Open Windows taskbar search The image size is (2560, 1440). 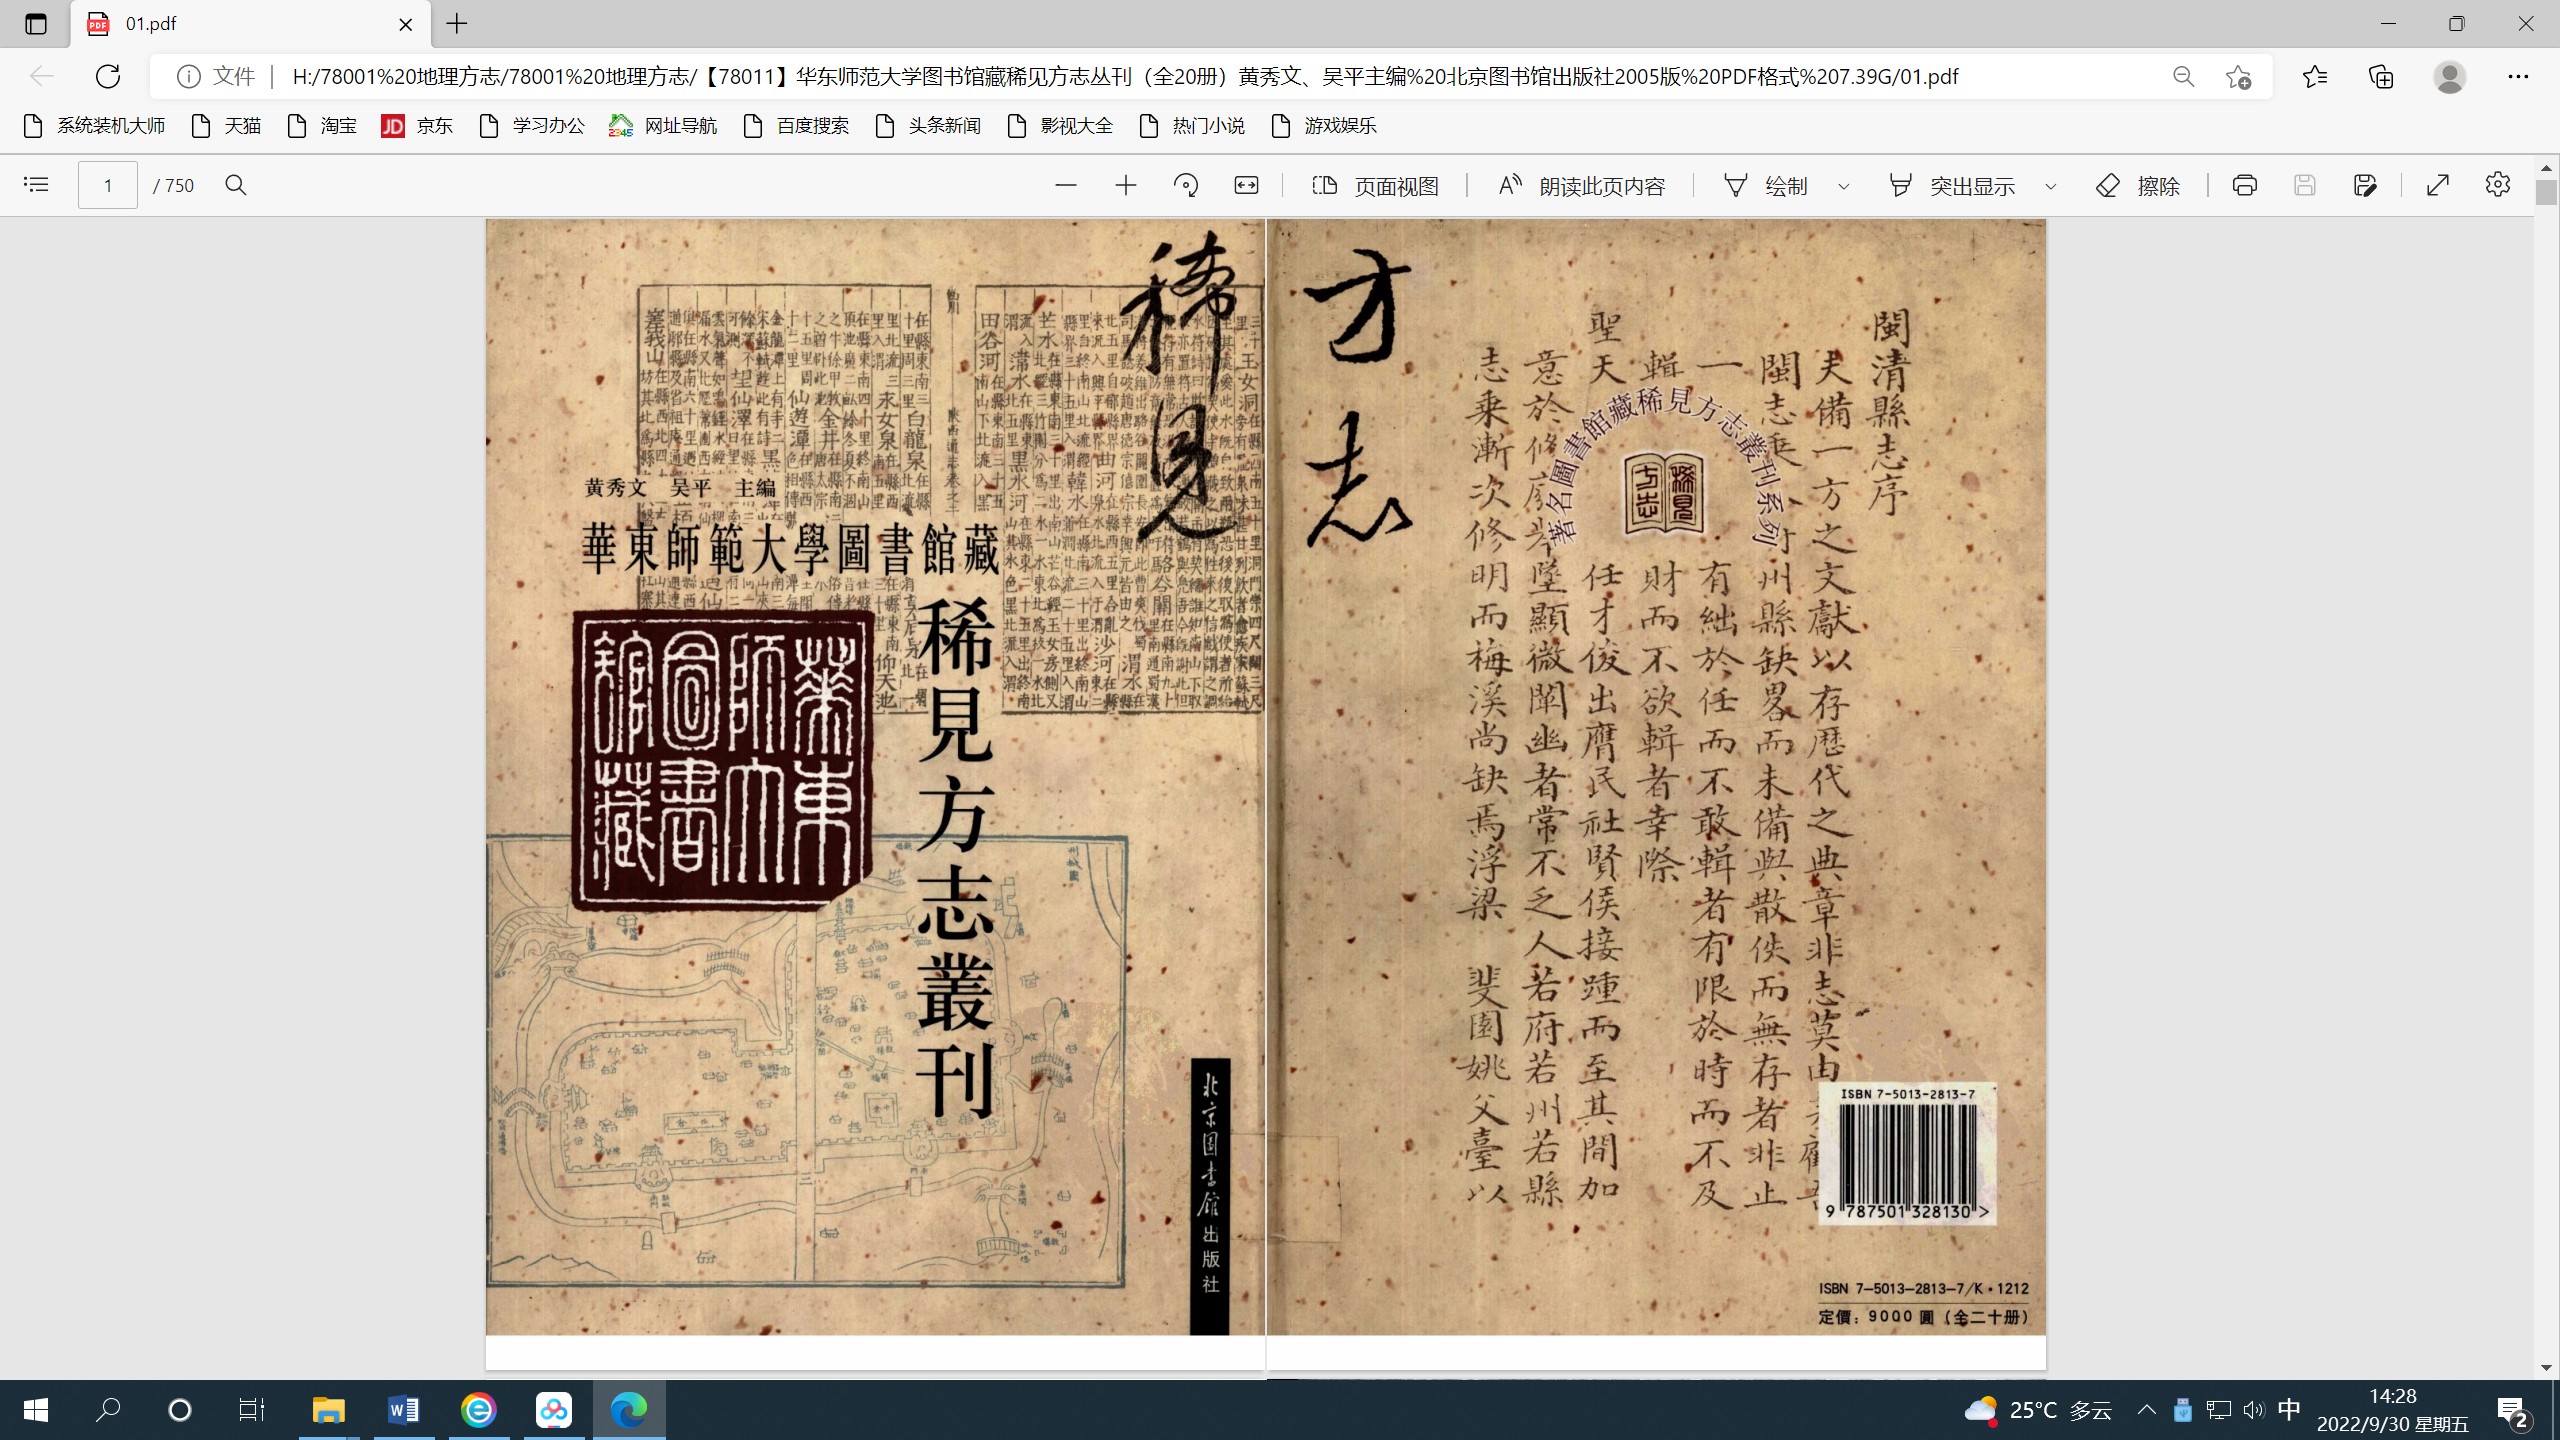[x=108, y=1410]
